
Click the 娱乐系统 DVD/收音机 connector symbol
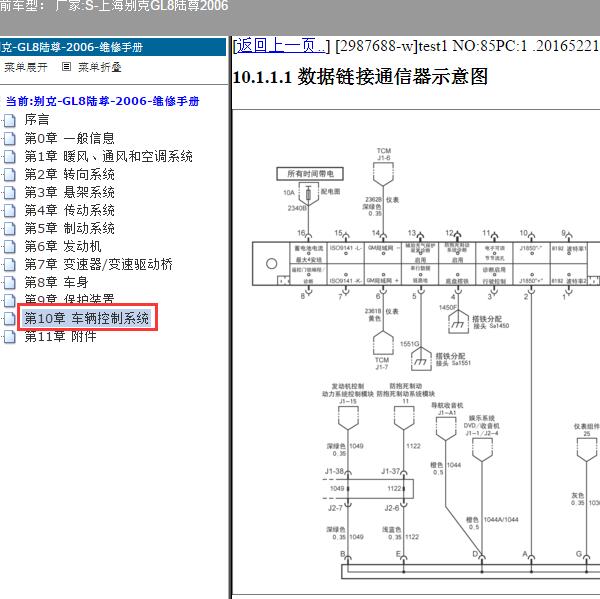482,450
